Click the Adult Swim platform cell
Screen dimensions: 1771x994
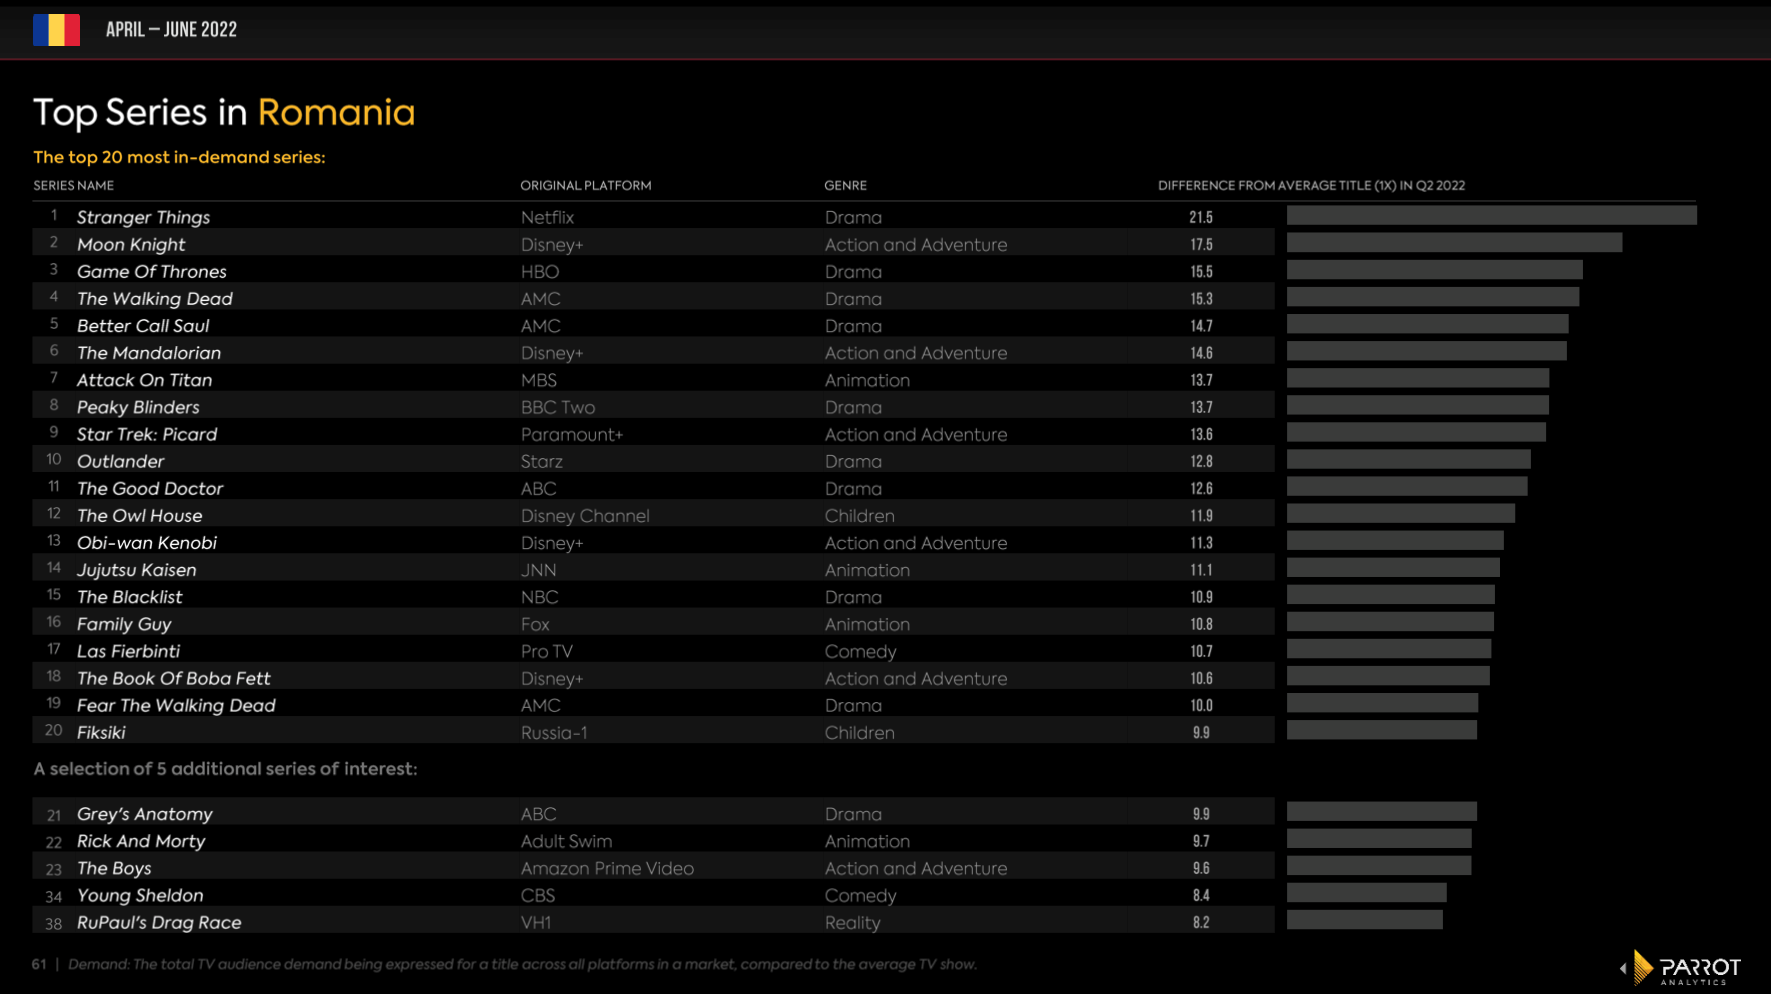click(567, 841)
